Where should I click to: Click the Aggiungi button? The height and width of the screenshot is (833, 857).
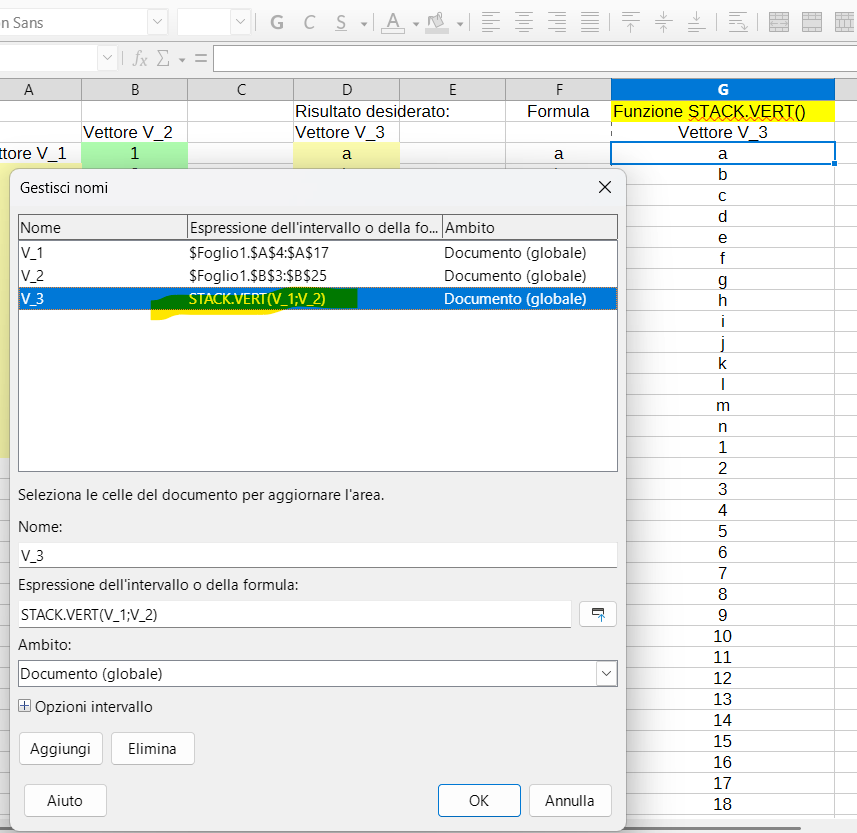[x=60, y=748]
